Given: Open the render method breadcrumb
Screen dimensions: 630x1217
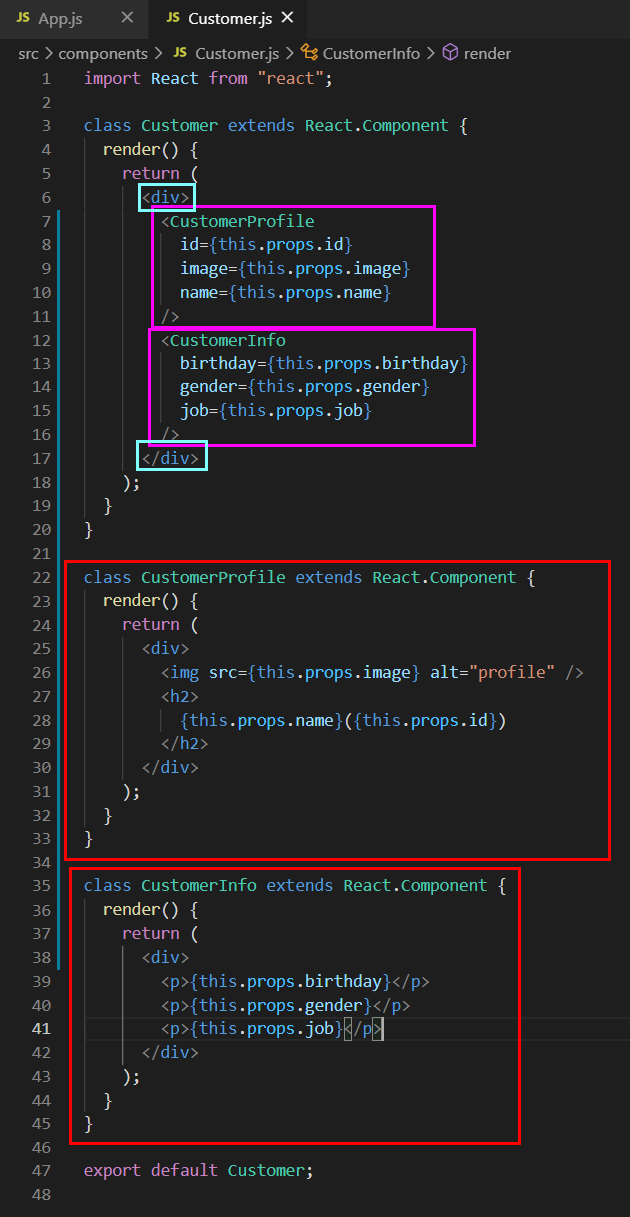Looking at the screenshot, I should pos(487,53).
